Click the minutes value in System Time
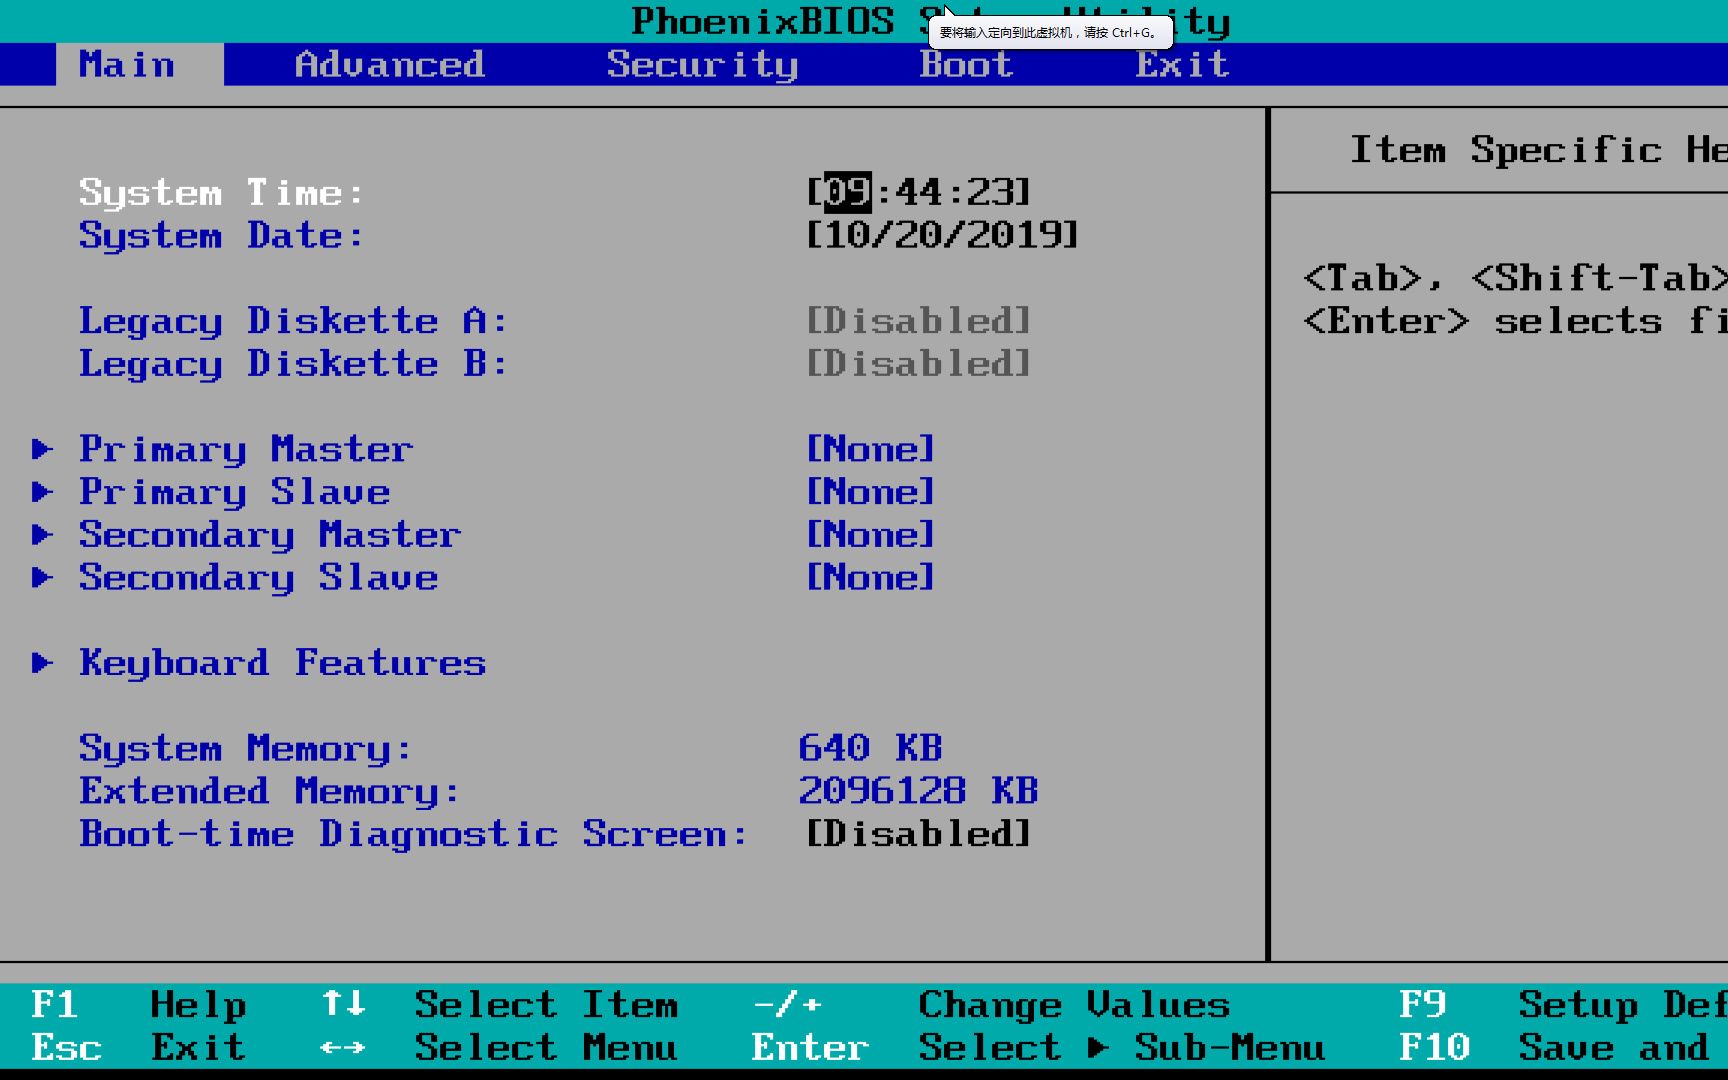This screenshot has height=1080, width=1728. tap(918, 192)
